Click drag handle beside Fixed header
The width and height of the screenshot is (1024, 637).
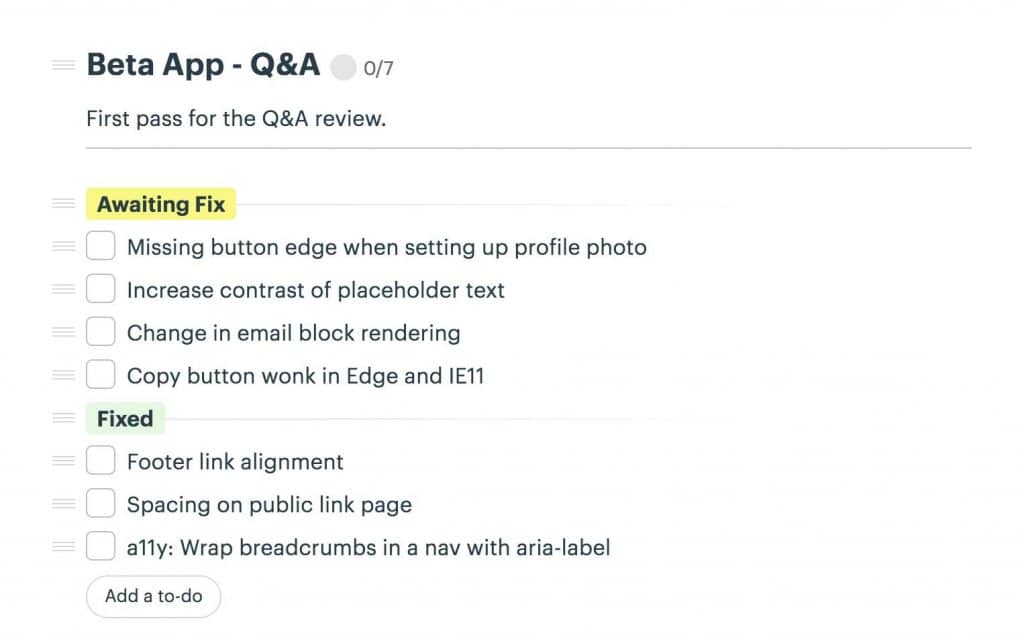point(64,418)
